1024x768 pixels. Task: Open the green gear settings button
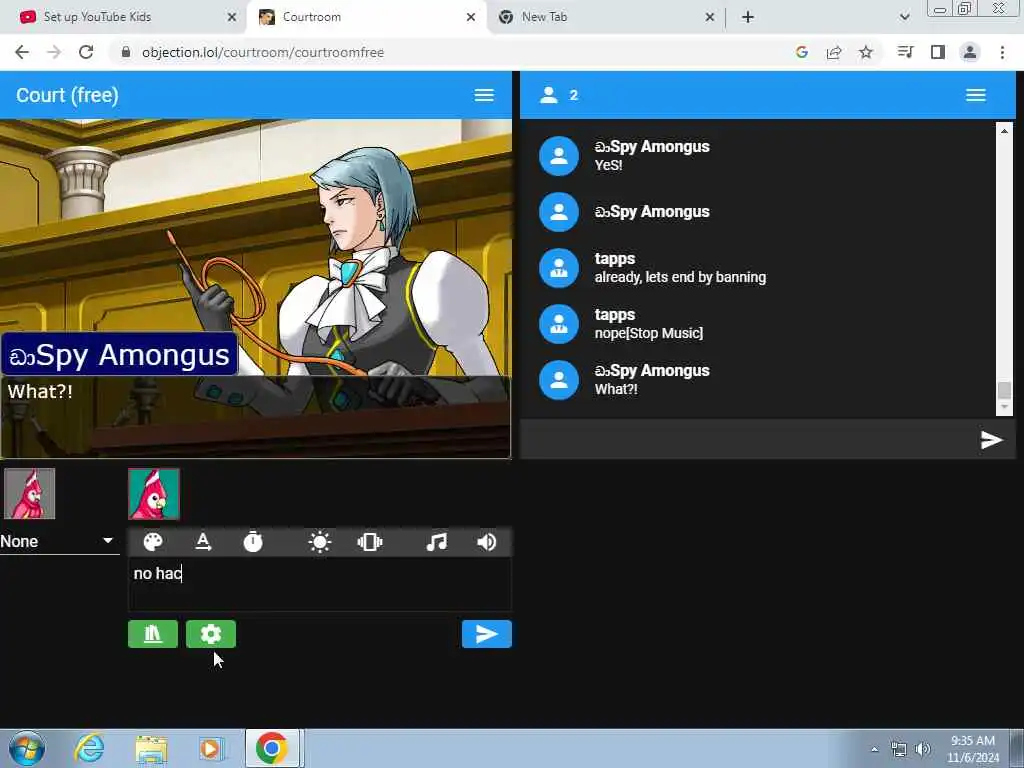click(211, 634)
